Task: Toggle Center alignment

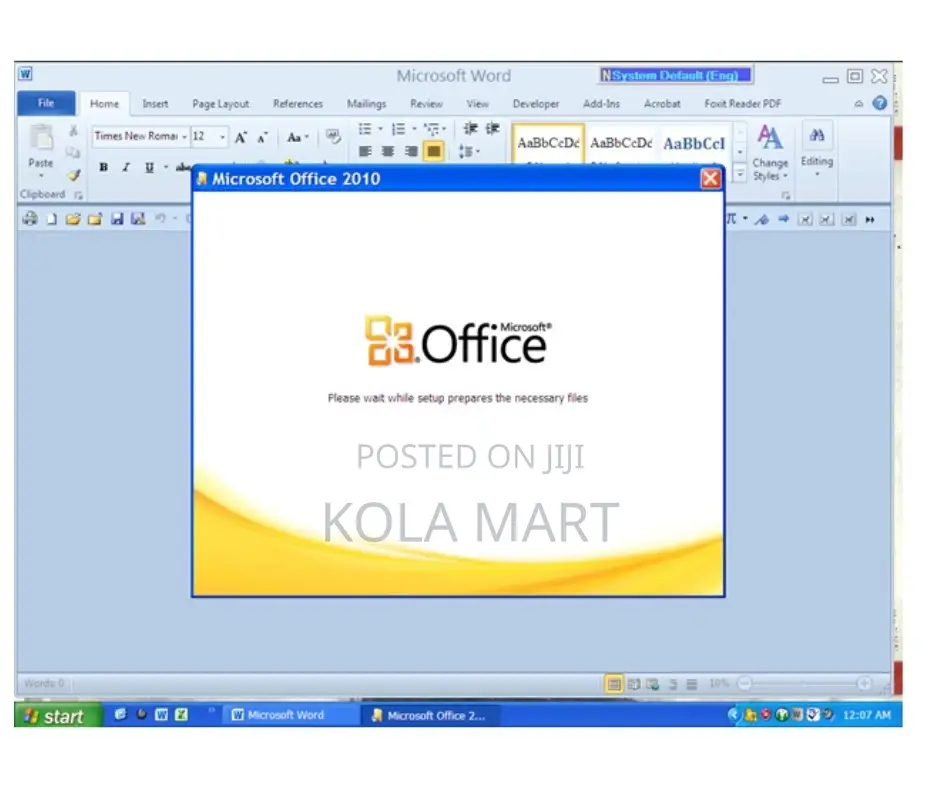Action: click(x=388, y=151)
